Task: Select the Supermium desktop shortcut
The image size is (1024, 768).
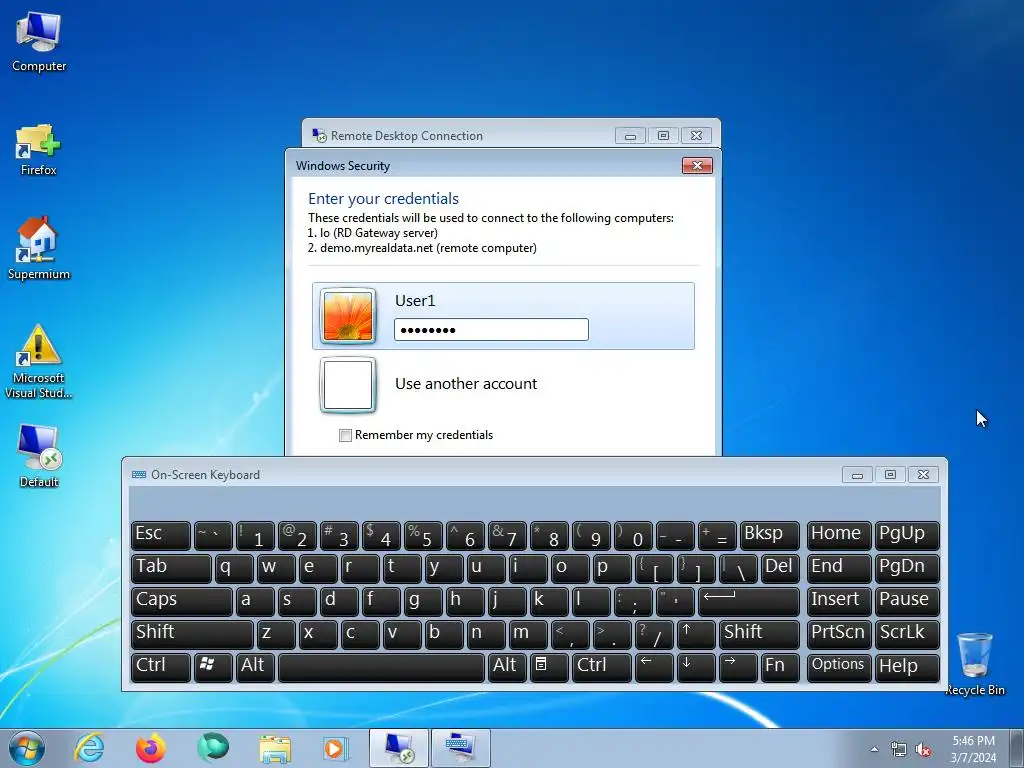Action: point(39,248)
